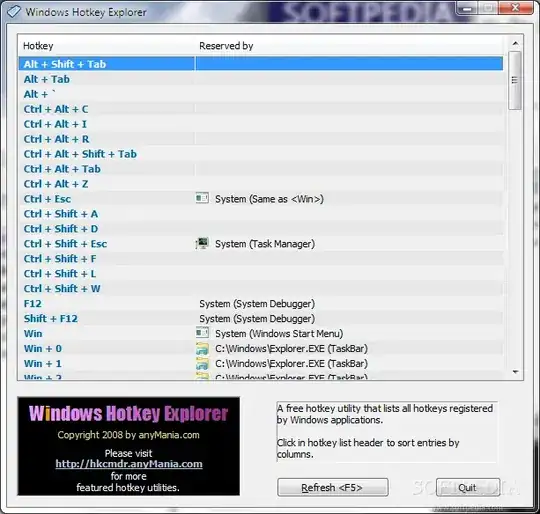Select the Ctrl + Shift + Esc entry

click(x=261, y=244)
